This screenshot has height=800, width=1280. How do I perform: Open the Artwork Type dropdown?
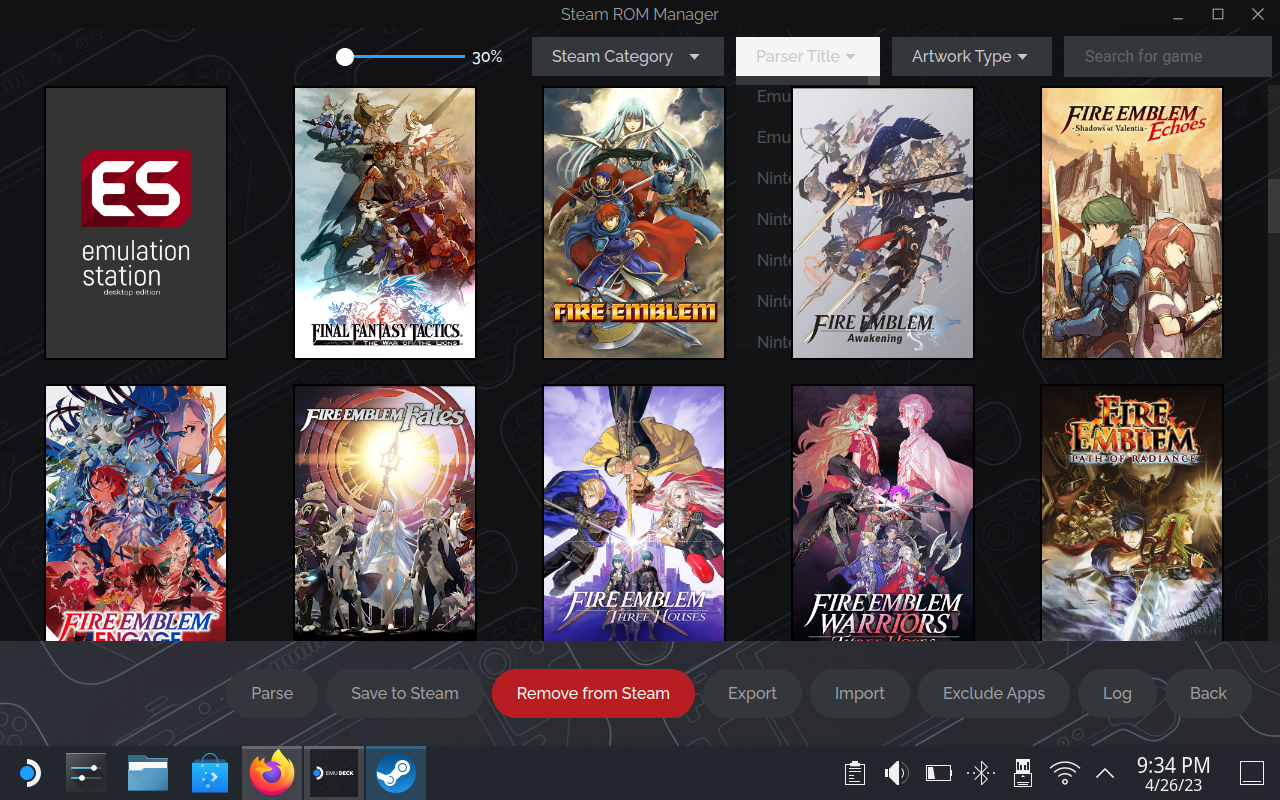971,56
